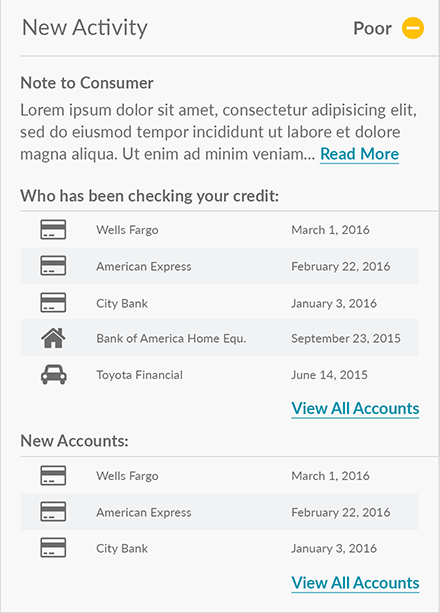Click card icon in New Accounts American Express
Viewport: 440px width, 613px height.
click(53, 511)
